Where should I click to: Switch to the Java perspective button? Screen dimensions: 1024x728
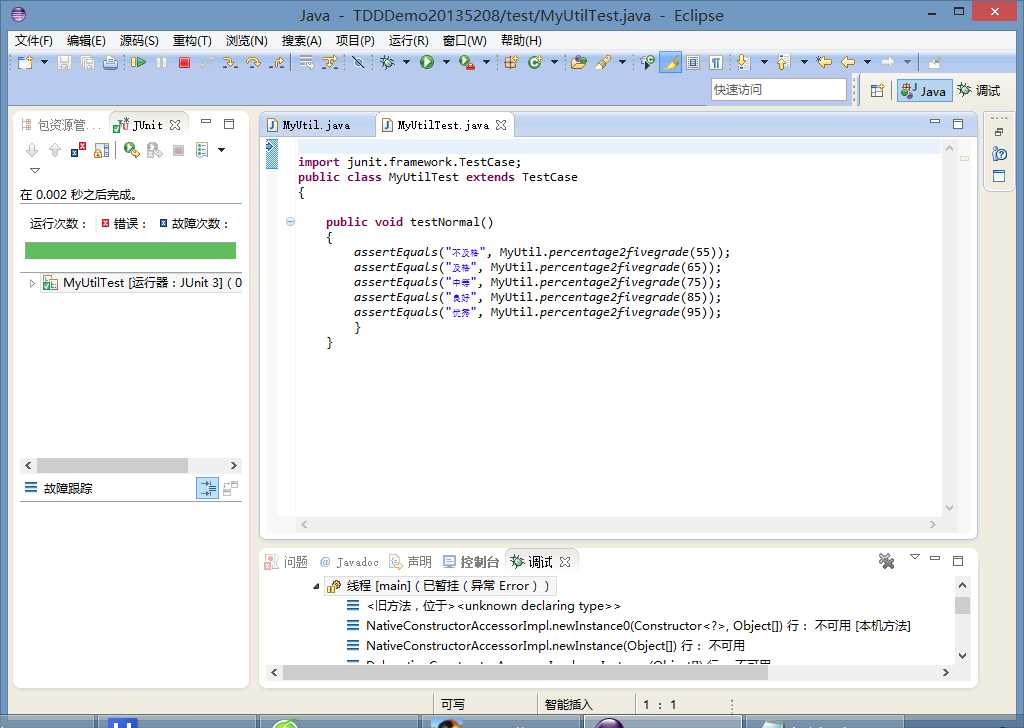click(x=923, y=91)
